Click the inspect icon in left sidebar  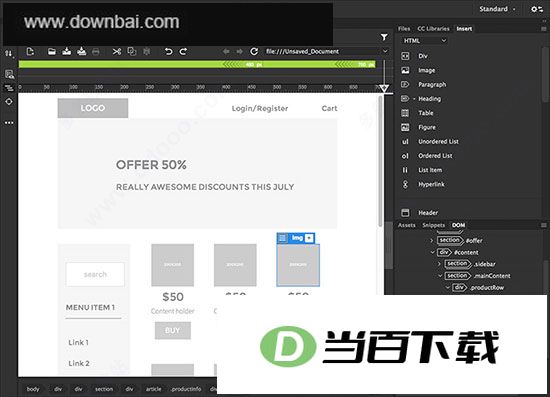tap(9, 74)
